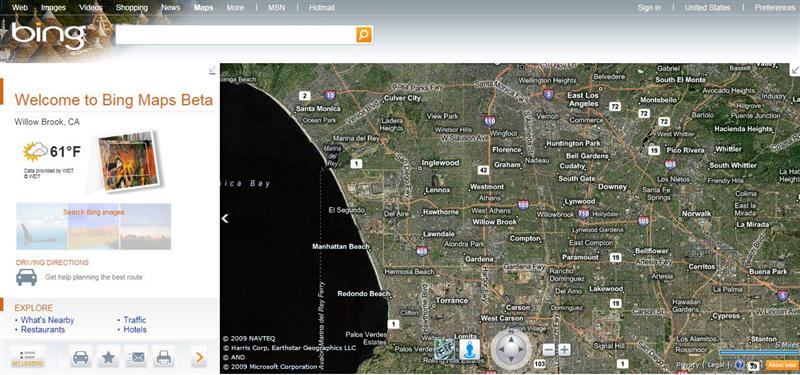The height and width of the screenshot is (375, 800).
Task: Click the large car icon under Driving Directions
Action: point(27,277)
